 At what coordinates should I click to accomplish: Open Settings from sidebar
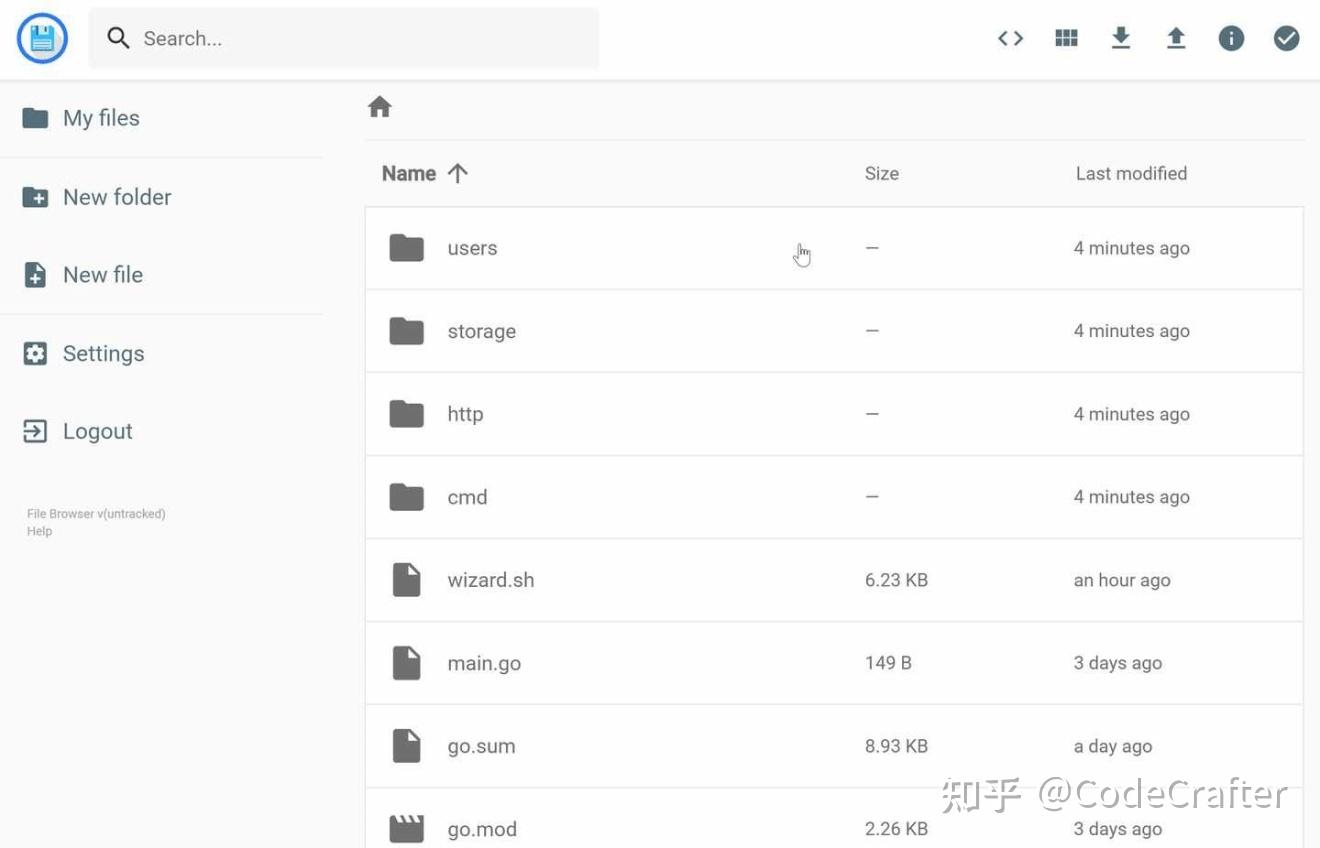103,353
